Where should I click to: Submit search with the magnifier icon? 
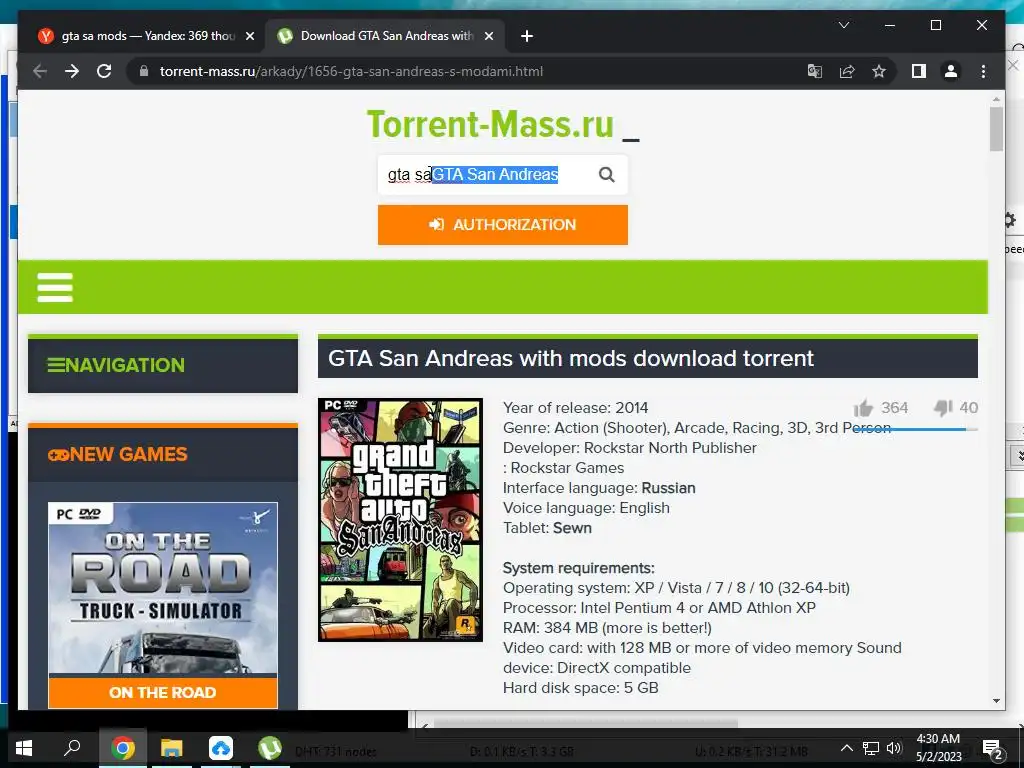[x=607, y=174]
